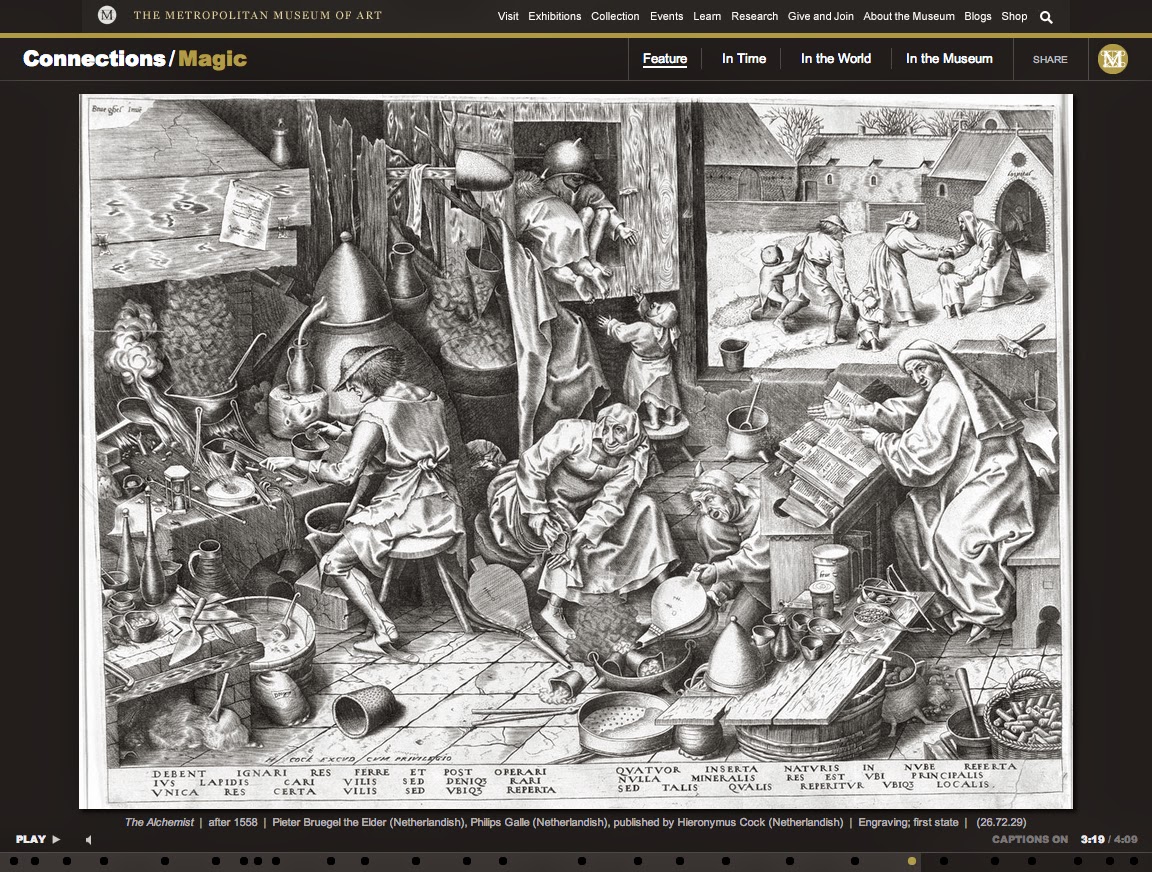Click The Alchemist engraving image
The width and height of the screenshot is (1152, 872).
[576, 451]
